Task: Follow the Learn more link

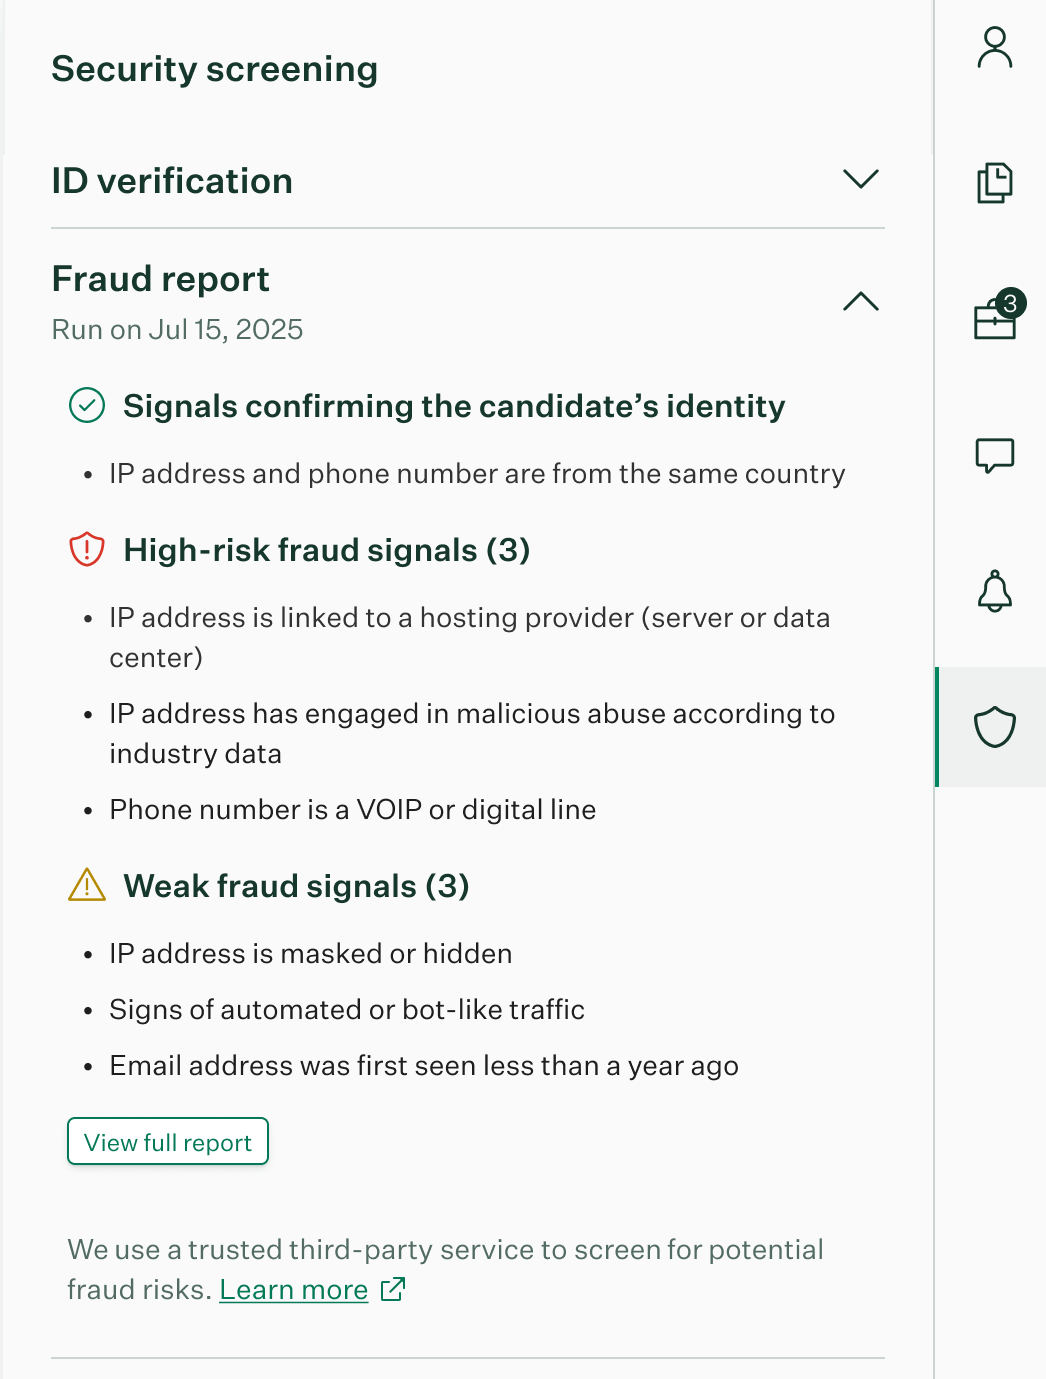Action: [x=294, y=1290]
